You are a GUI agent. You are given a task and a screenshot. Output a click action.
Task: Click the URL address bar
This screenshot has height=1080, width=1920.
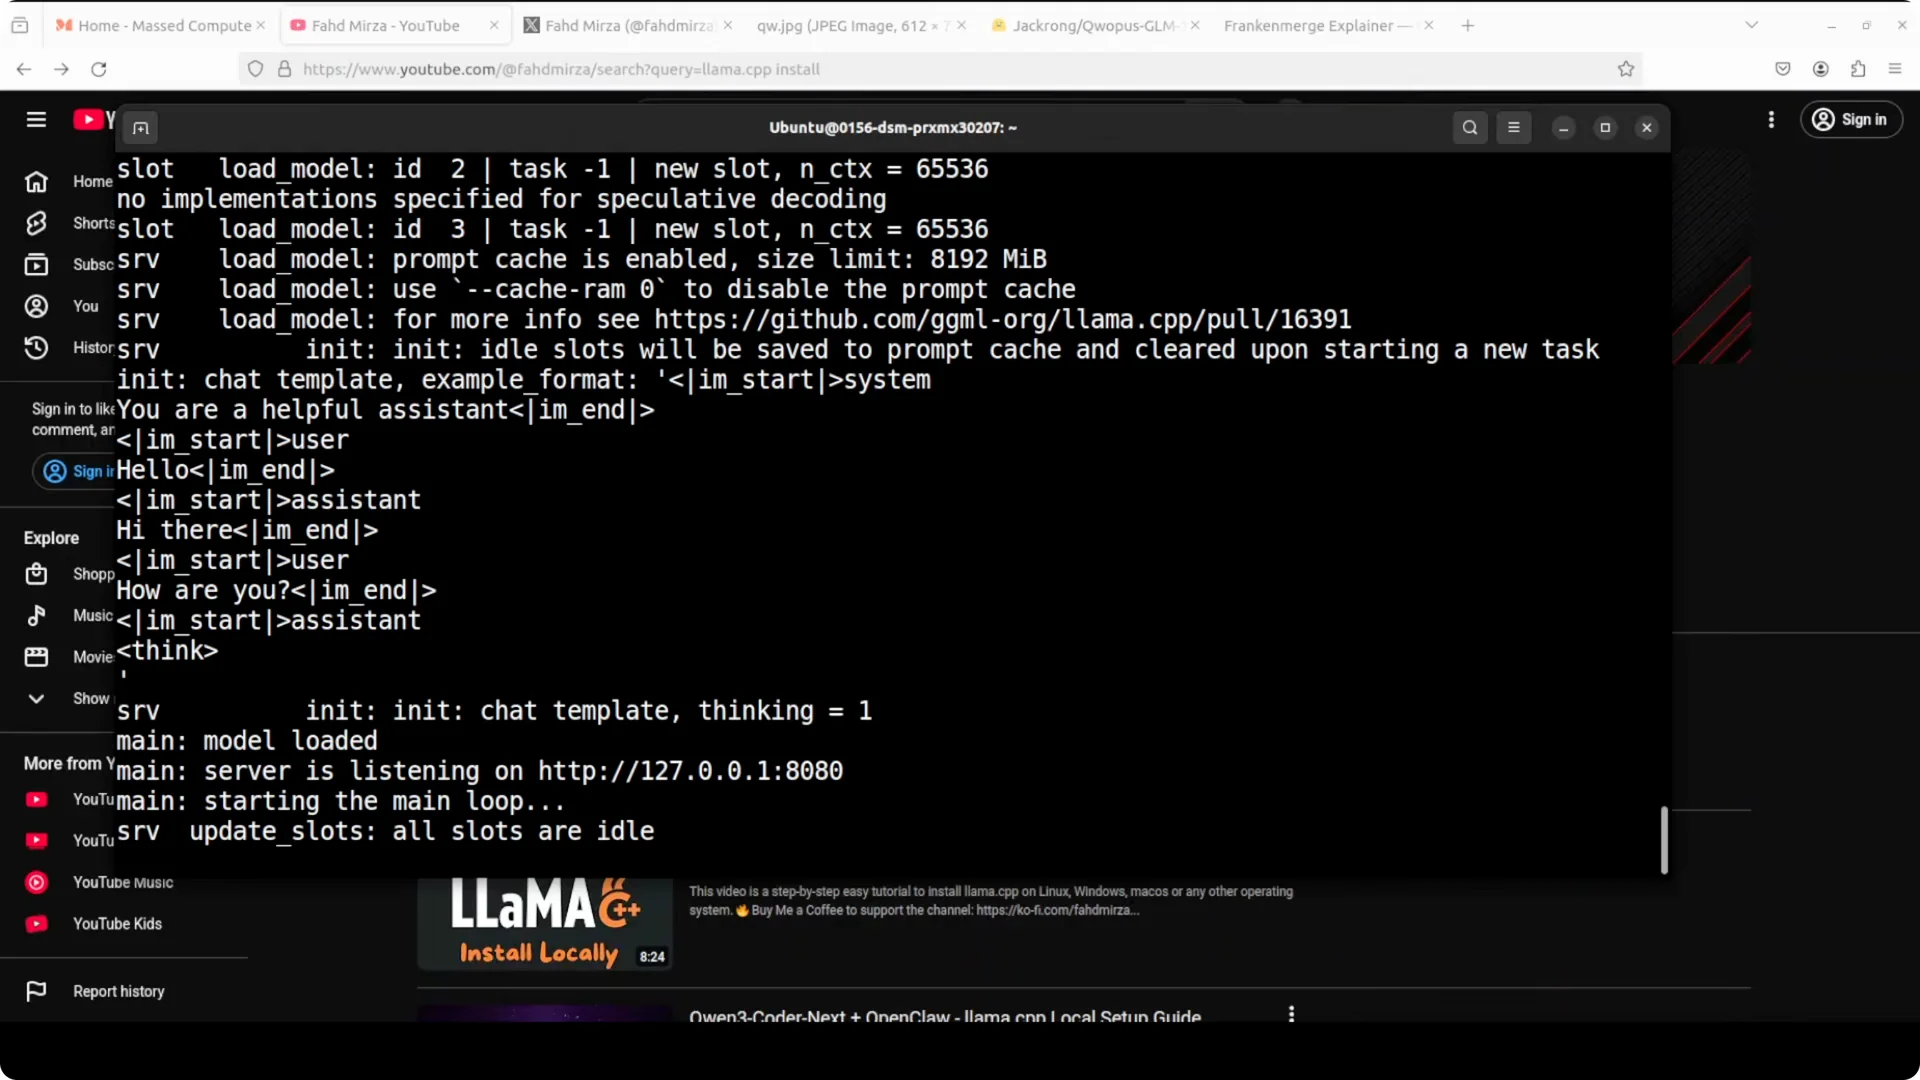point(940,69)
